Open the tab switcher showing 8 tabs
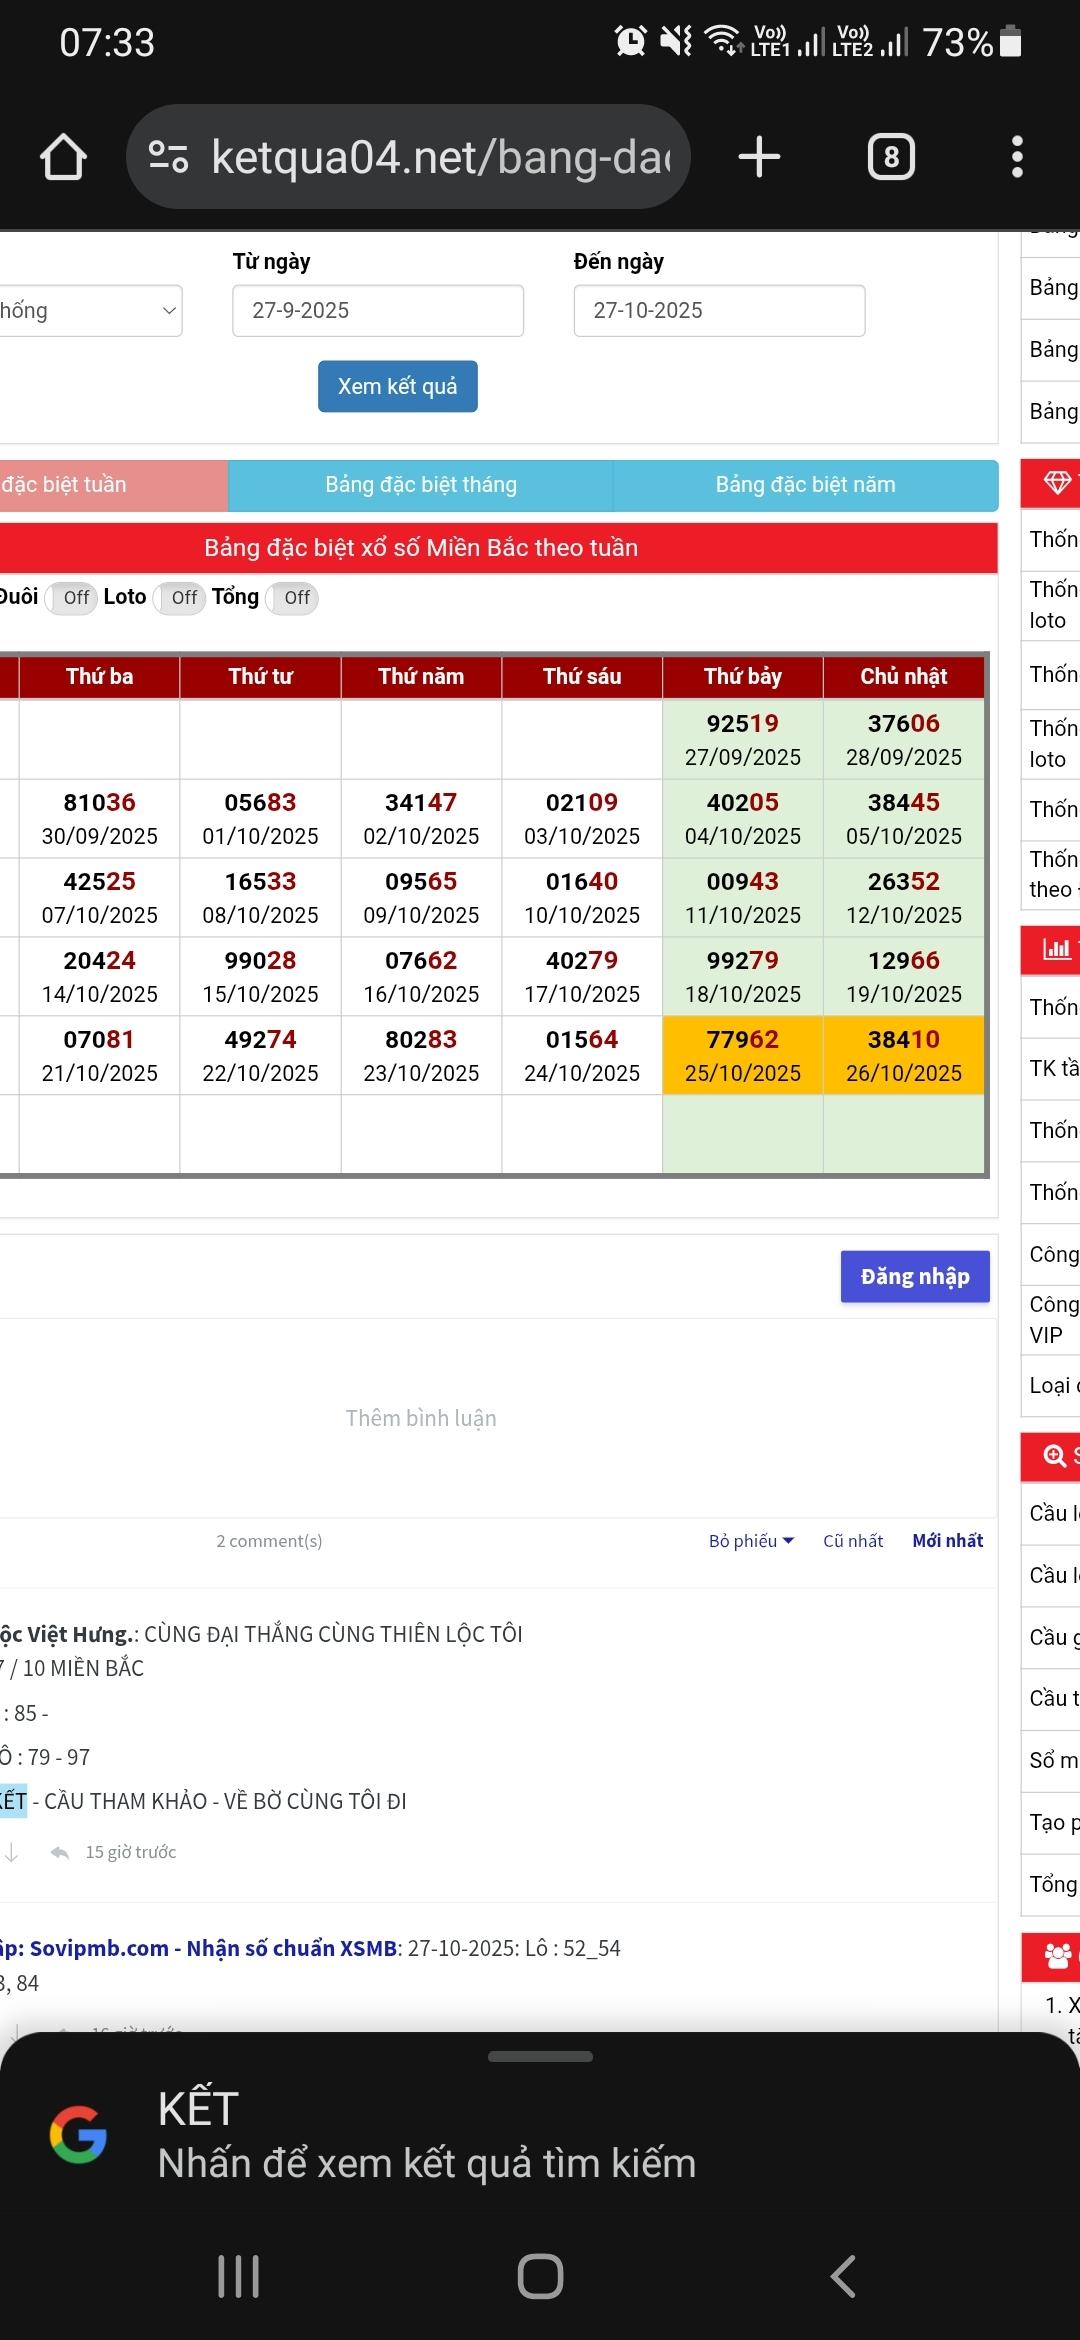The width and height of the screenshot is (1080, 2340). click(x=890, y=157)
